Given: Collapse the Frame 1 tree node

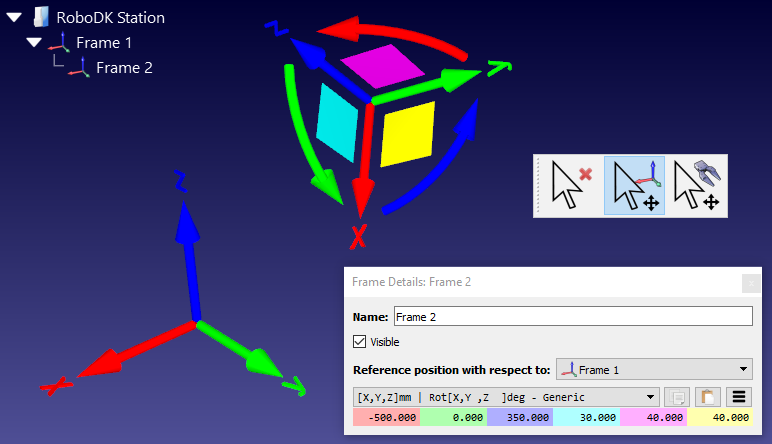Looking at the screenshot, I should click(33, 43).
